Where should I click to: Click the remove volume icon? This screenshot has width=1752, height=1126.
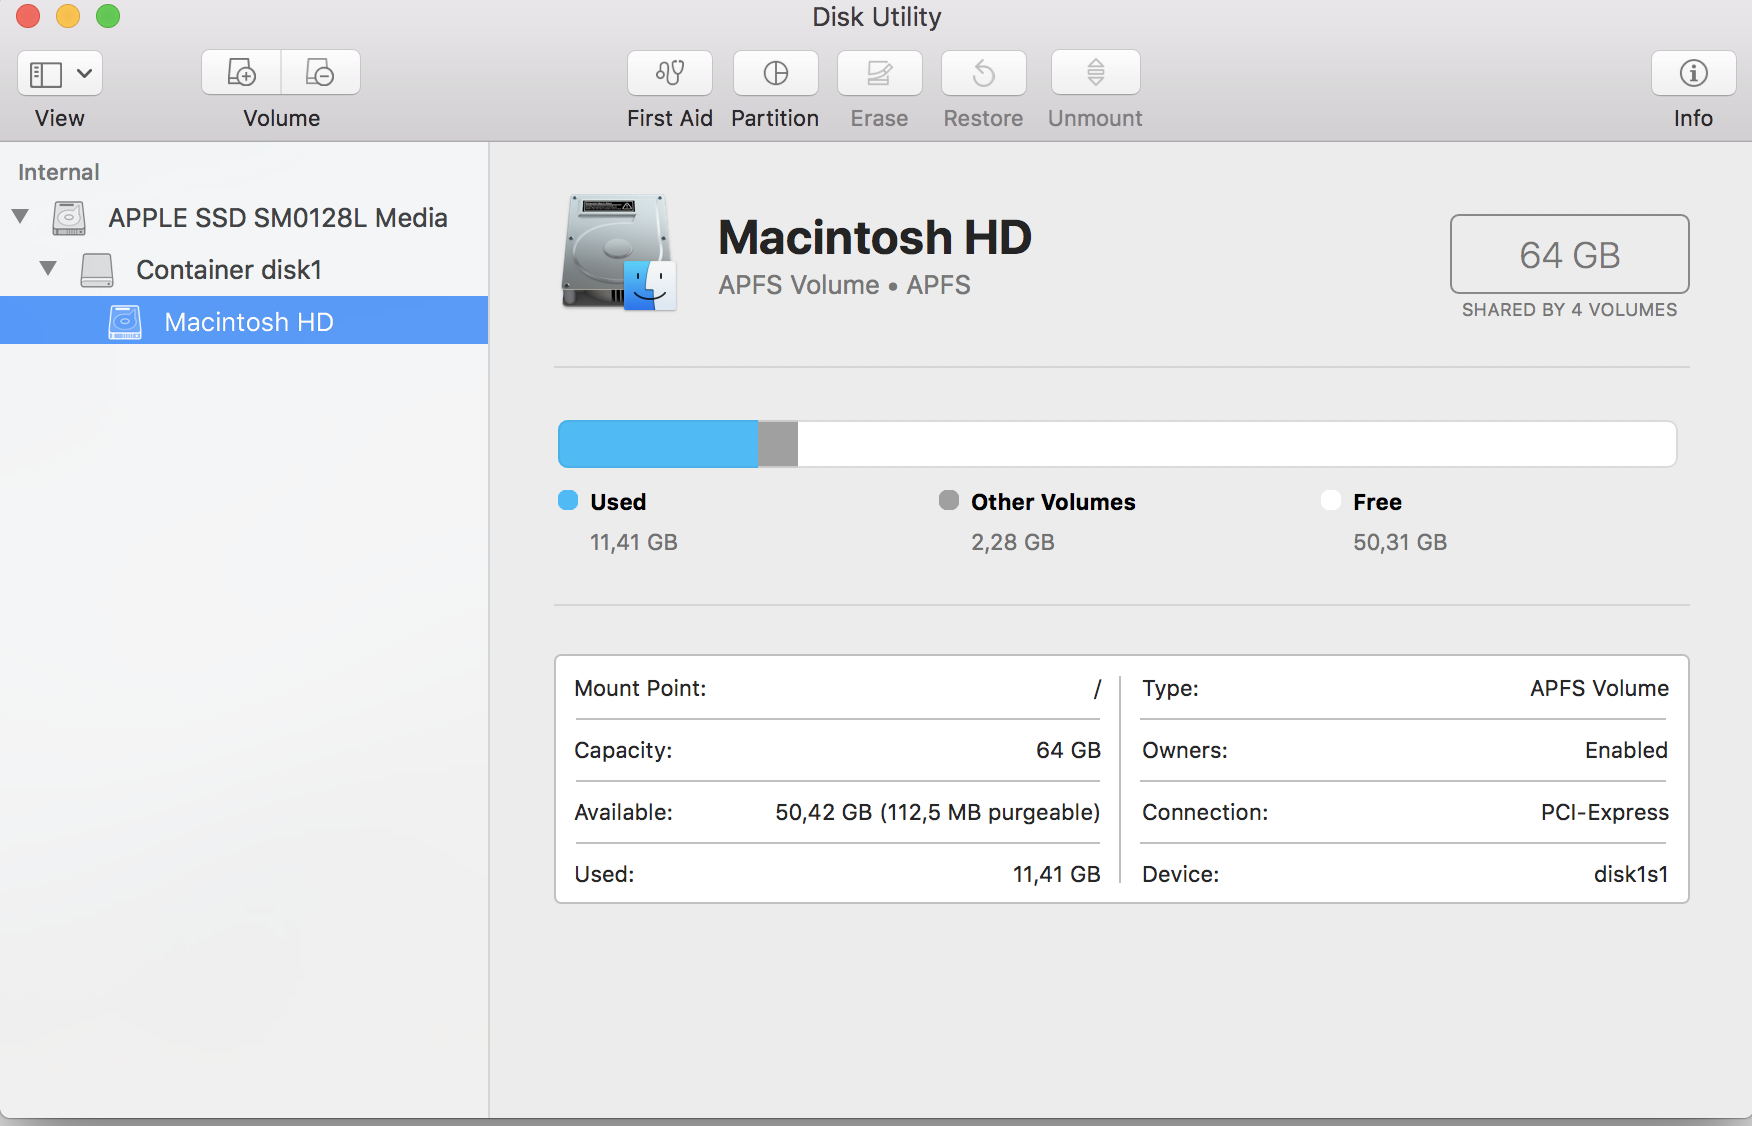pyautogui.click(x=320, y=72)
